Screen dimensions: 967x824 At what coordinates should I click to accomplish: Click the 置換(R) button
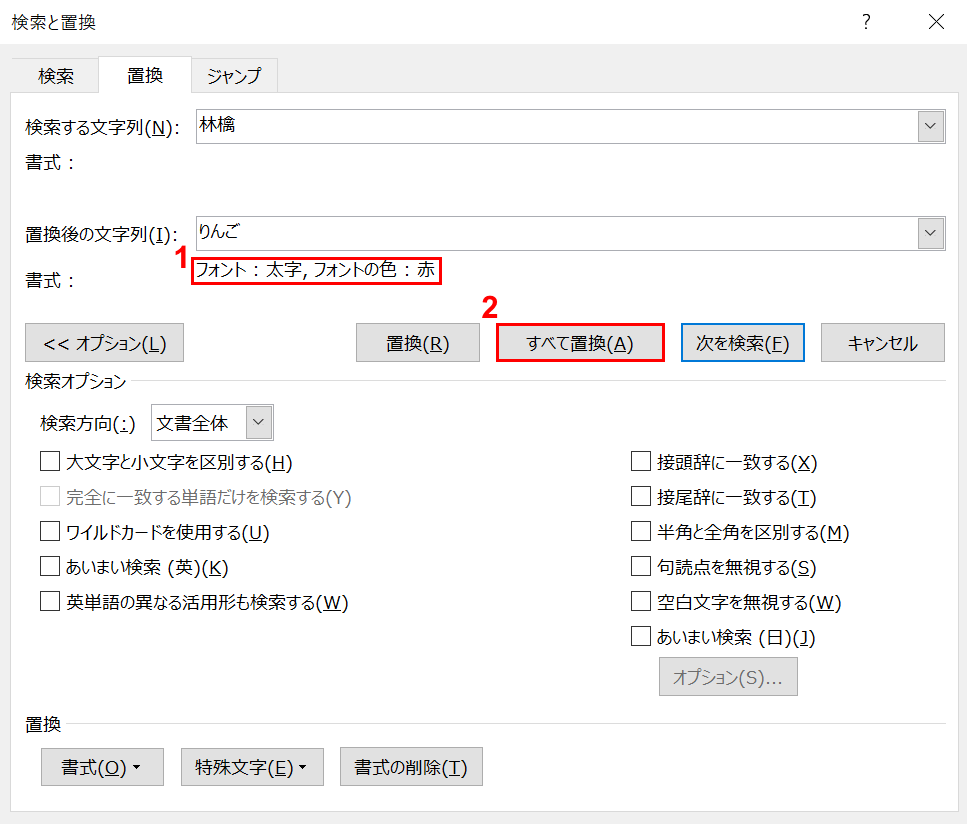click(418, 343)
